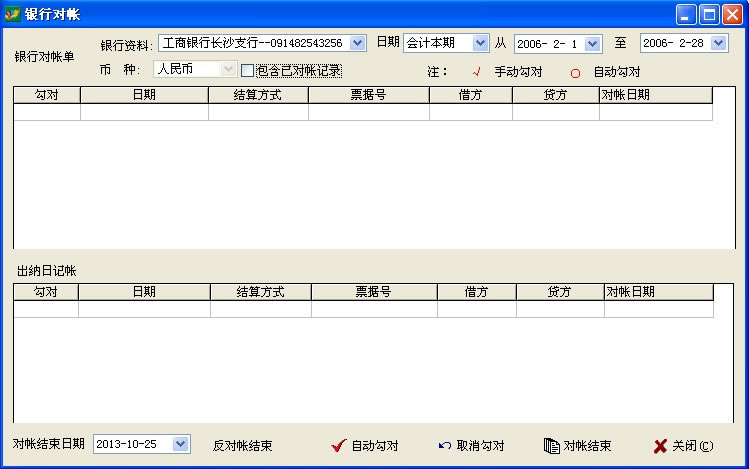The height and width of the screenshot is (469, 749).
Task: Open the disabled 币种 人民币 dropdown
Action: click(229, 70)
